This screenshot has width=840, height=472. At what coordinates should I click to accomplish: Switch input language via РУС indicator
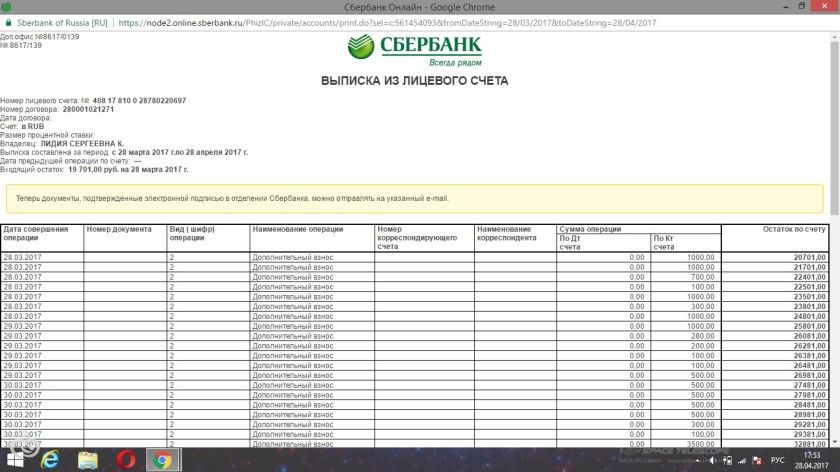coord(778,460)
